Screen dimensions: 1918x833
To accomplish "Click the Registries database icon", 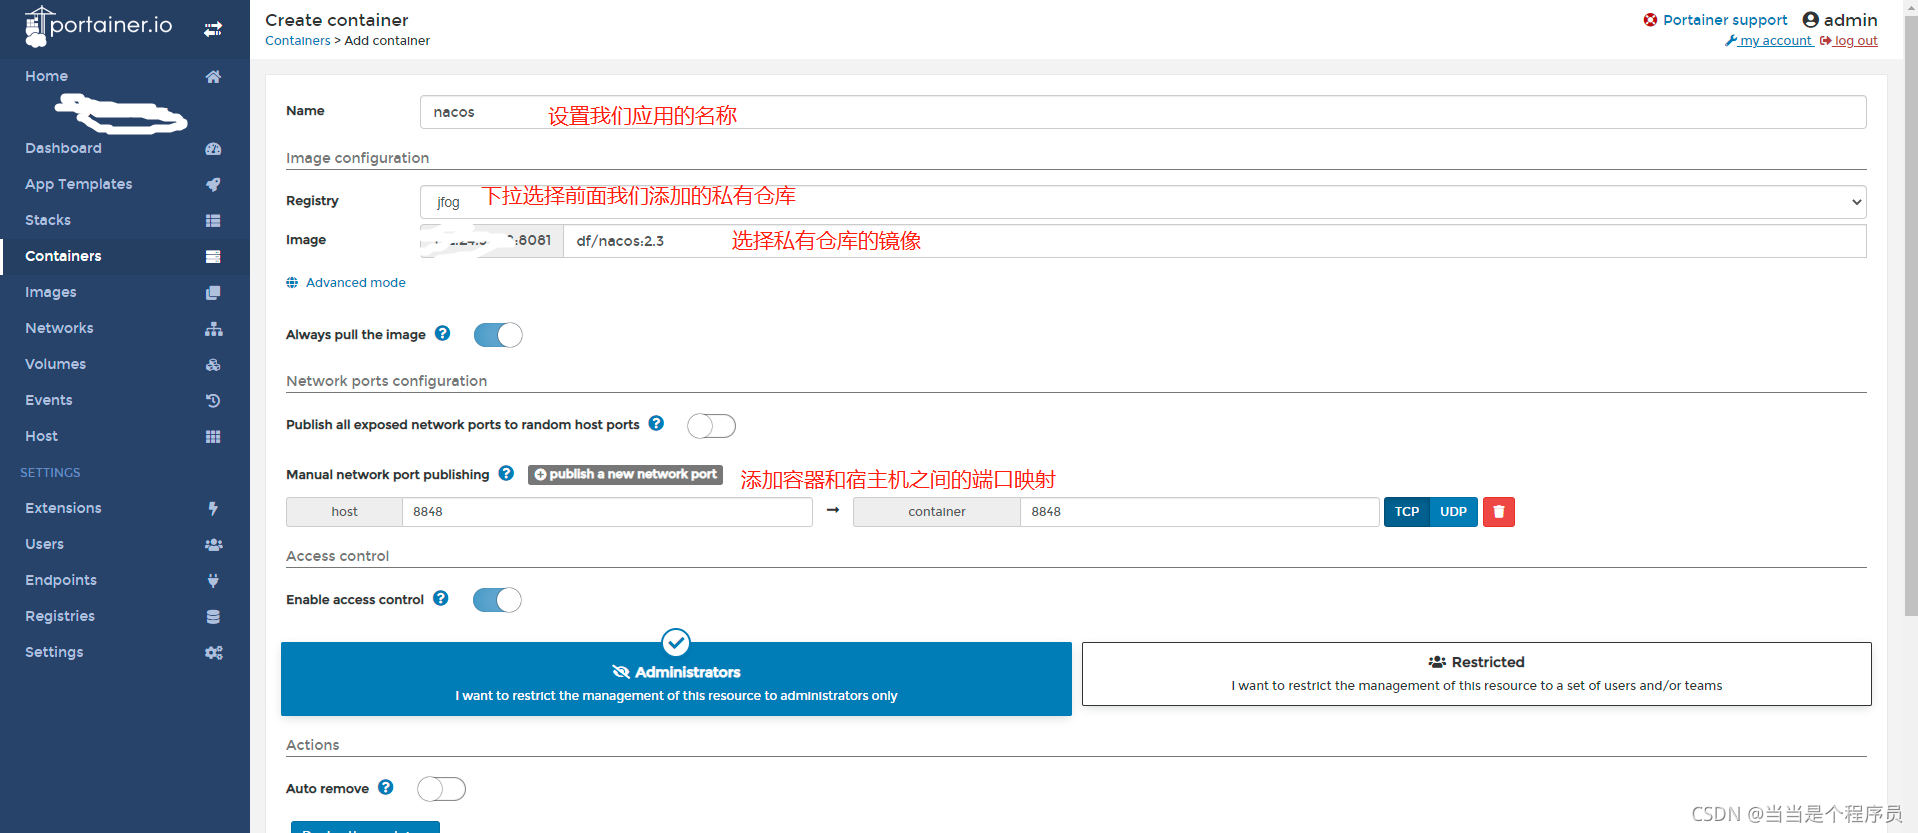I will [213, 617].
